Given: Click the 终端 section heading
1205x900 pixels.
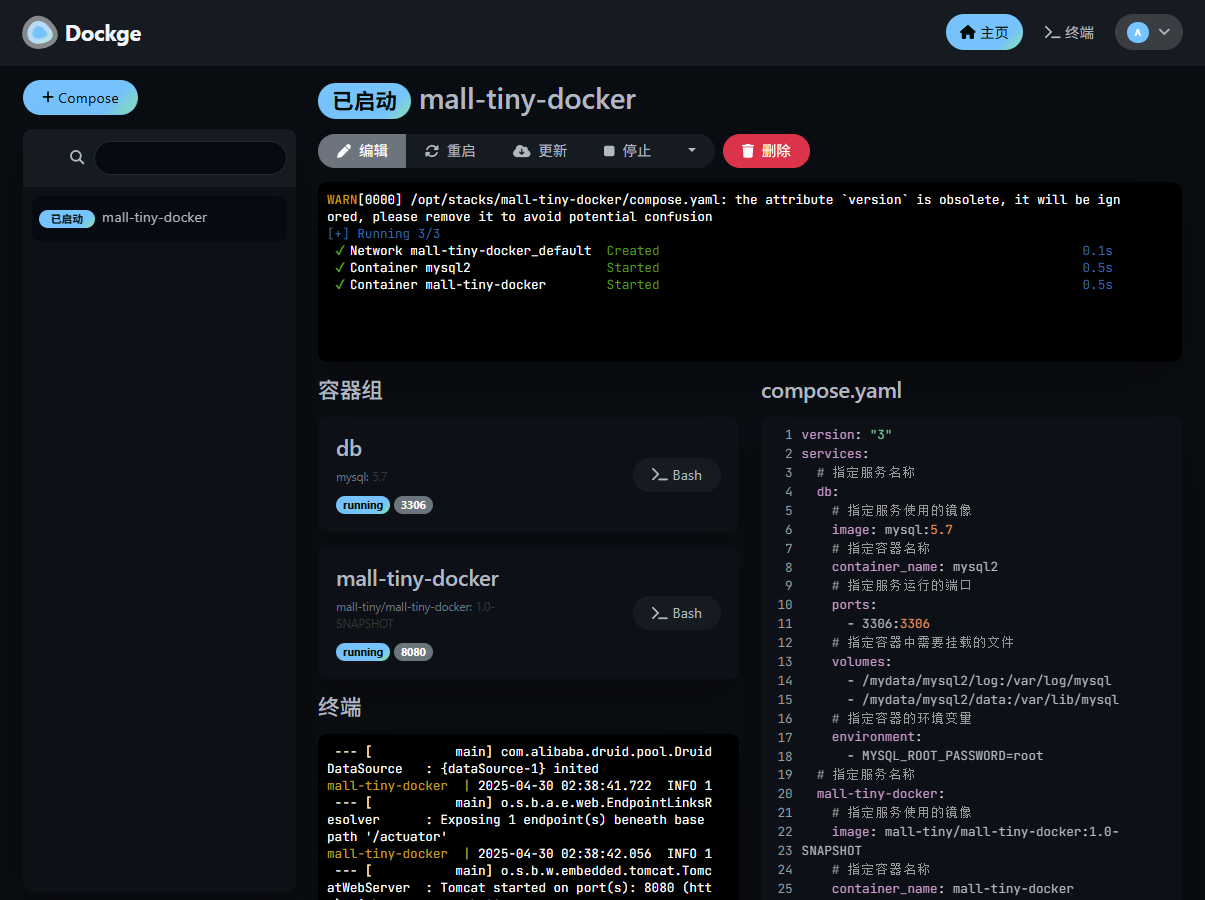Looking at the screenshot, I should (x=339, y=707).
